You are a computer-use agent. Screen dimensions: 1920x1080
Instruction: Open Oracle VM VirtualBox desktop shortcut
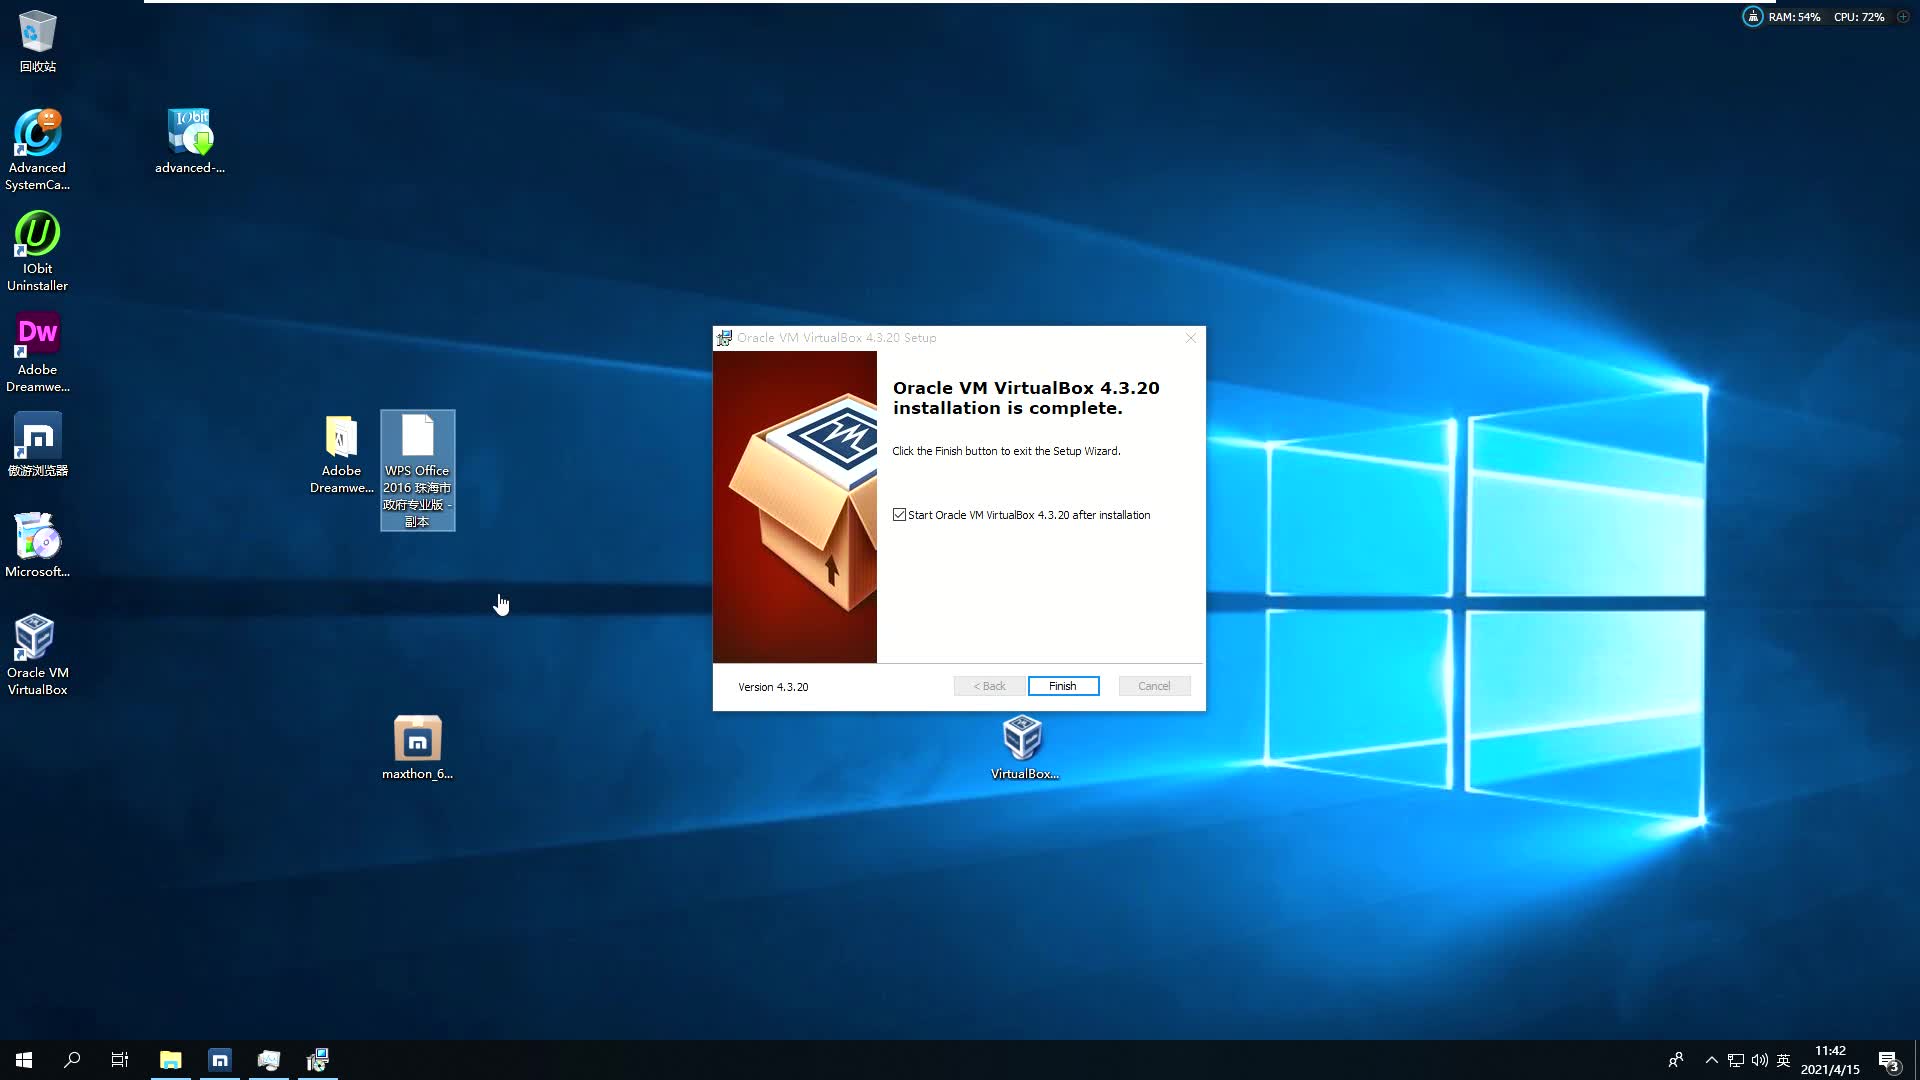[37, 655]
